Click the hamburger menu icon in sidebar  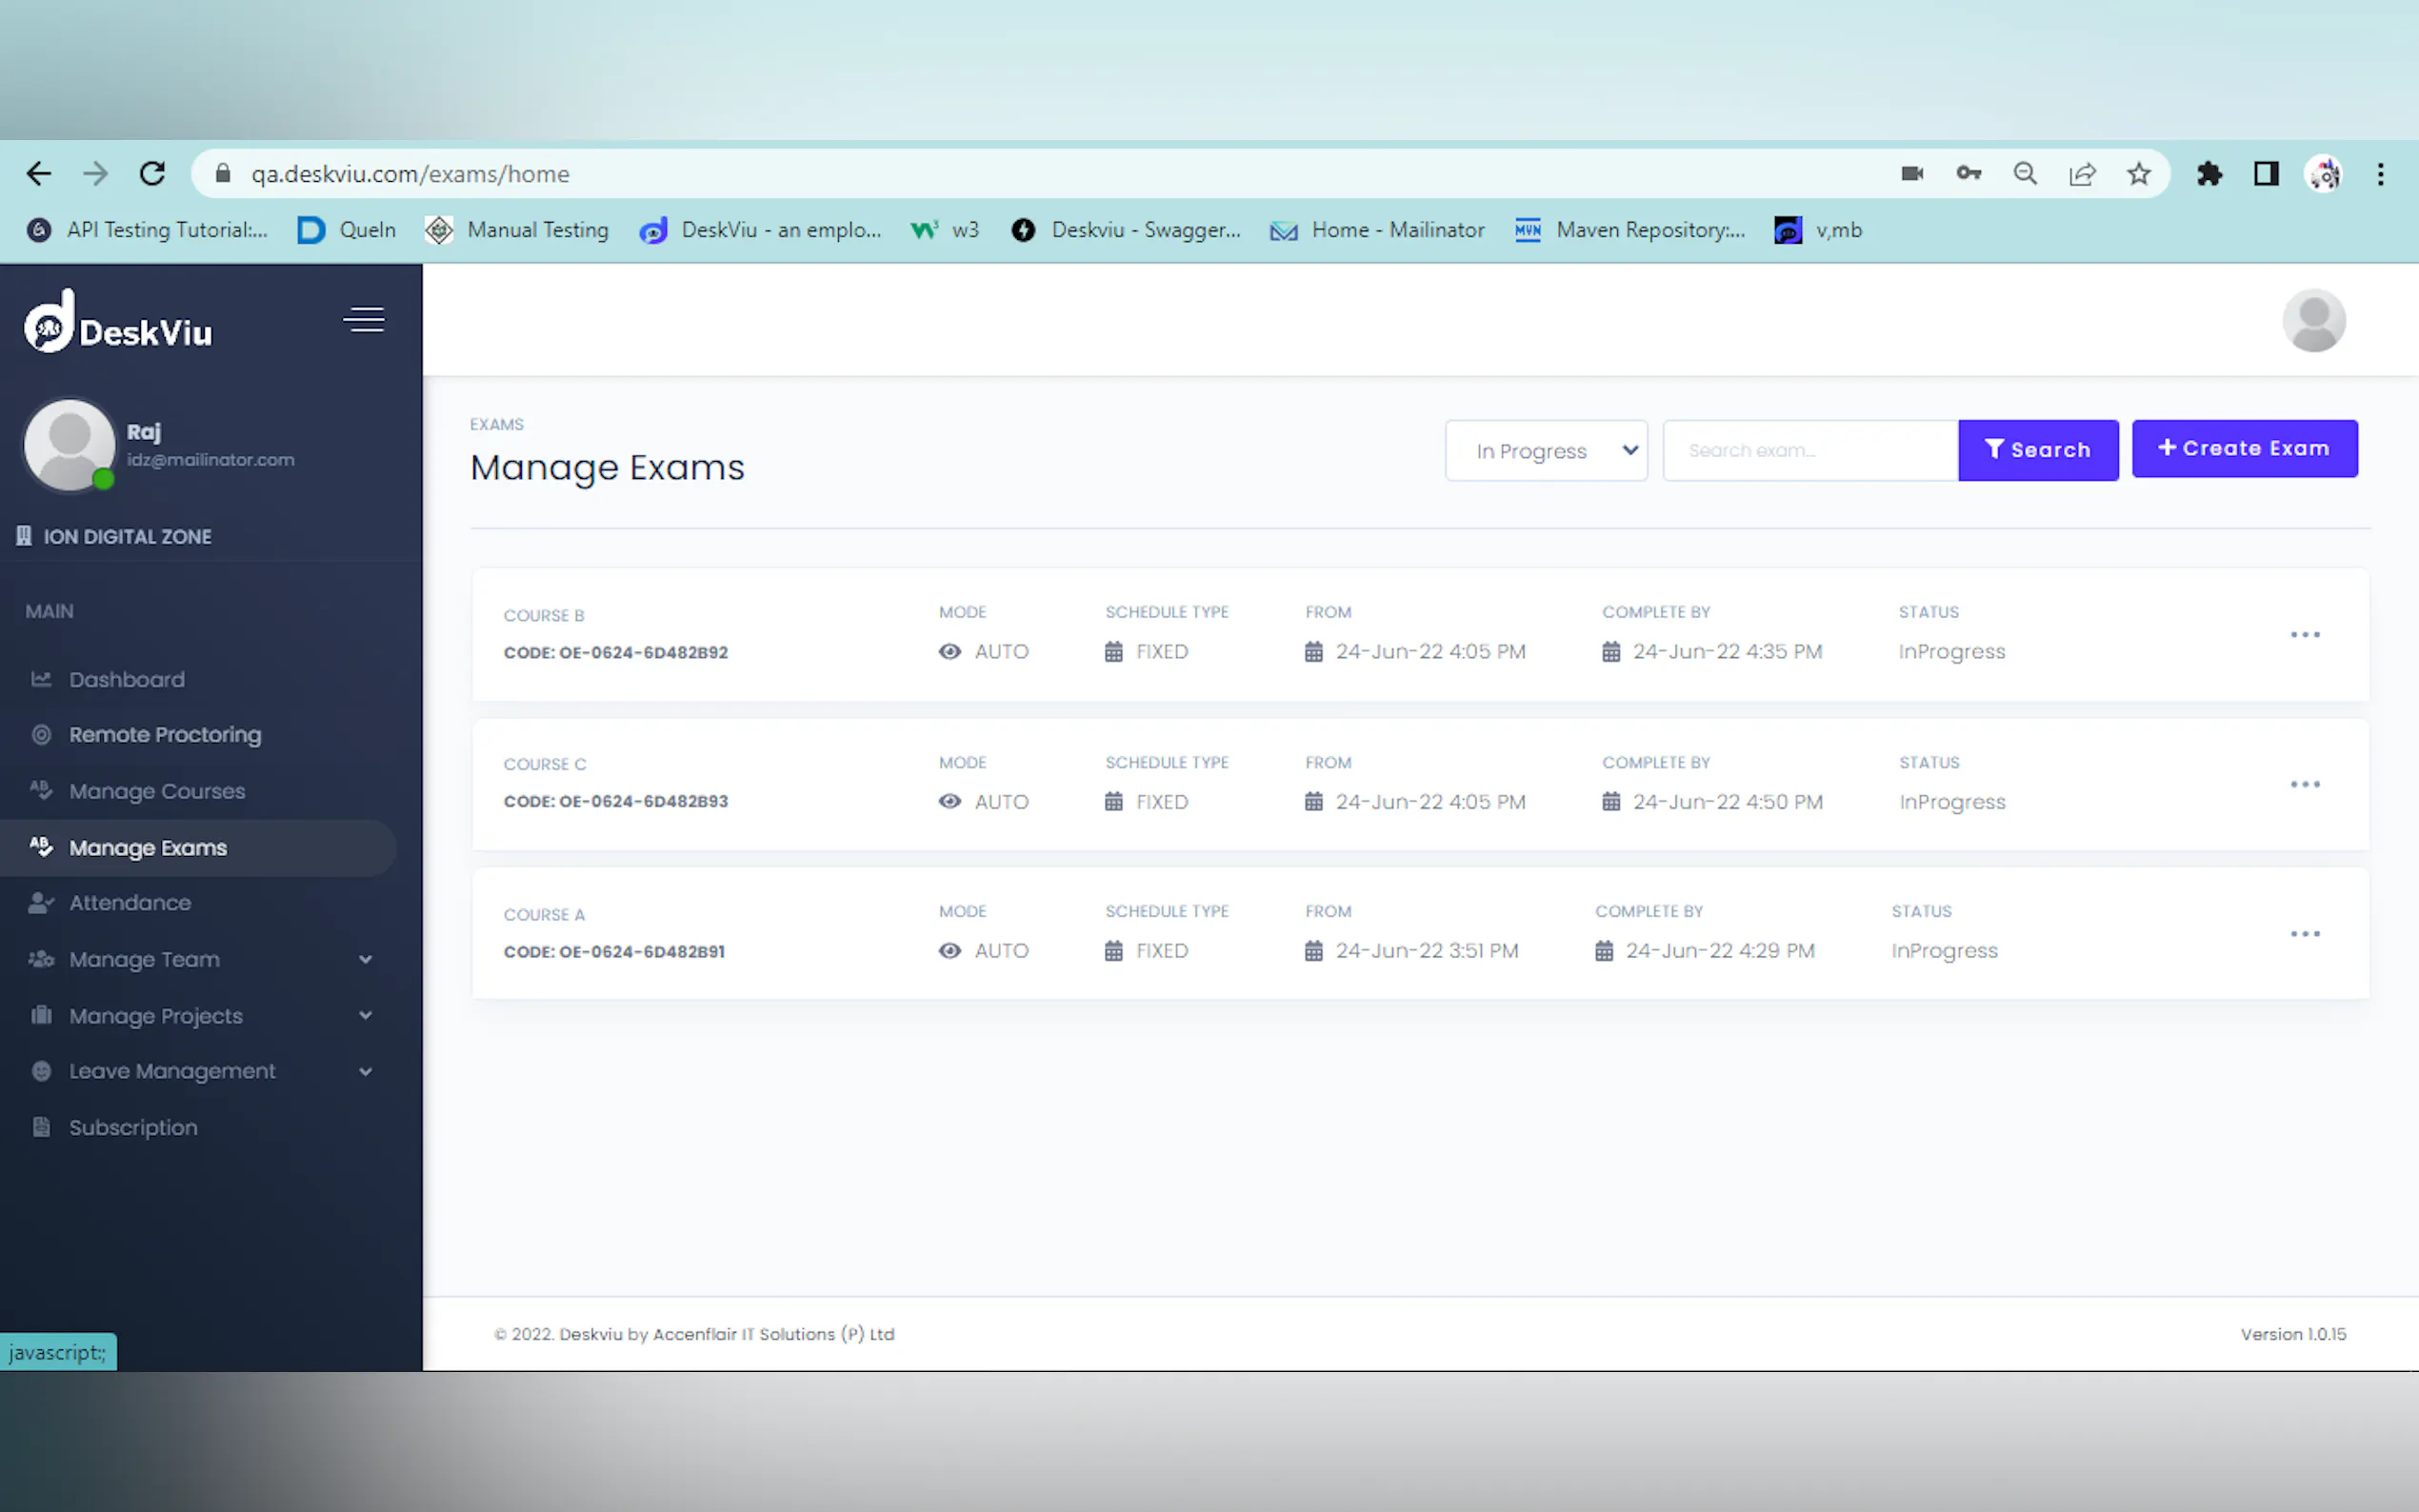click(x=364, y=319)
